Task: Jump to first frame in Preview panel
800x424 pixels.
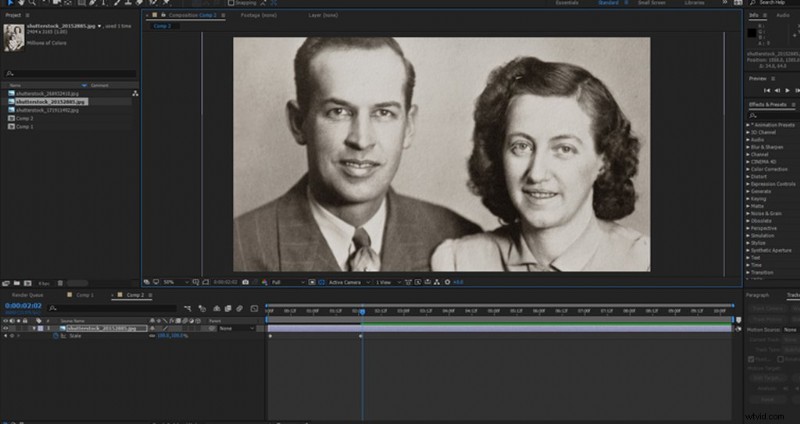Action: pos(767,90)
